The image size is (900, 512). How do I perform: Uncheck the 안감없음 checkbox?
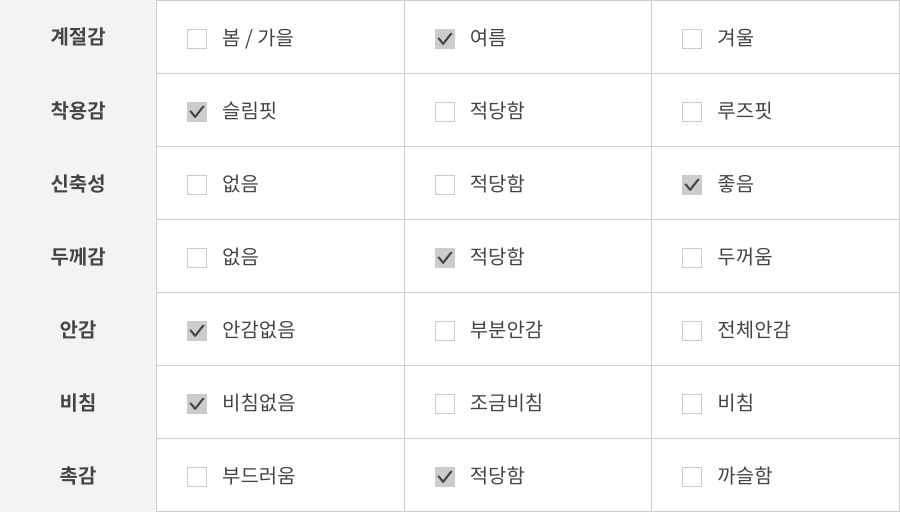pyautogui.click(x=197, y=331)
